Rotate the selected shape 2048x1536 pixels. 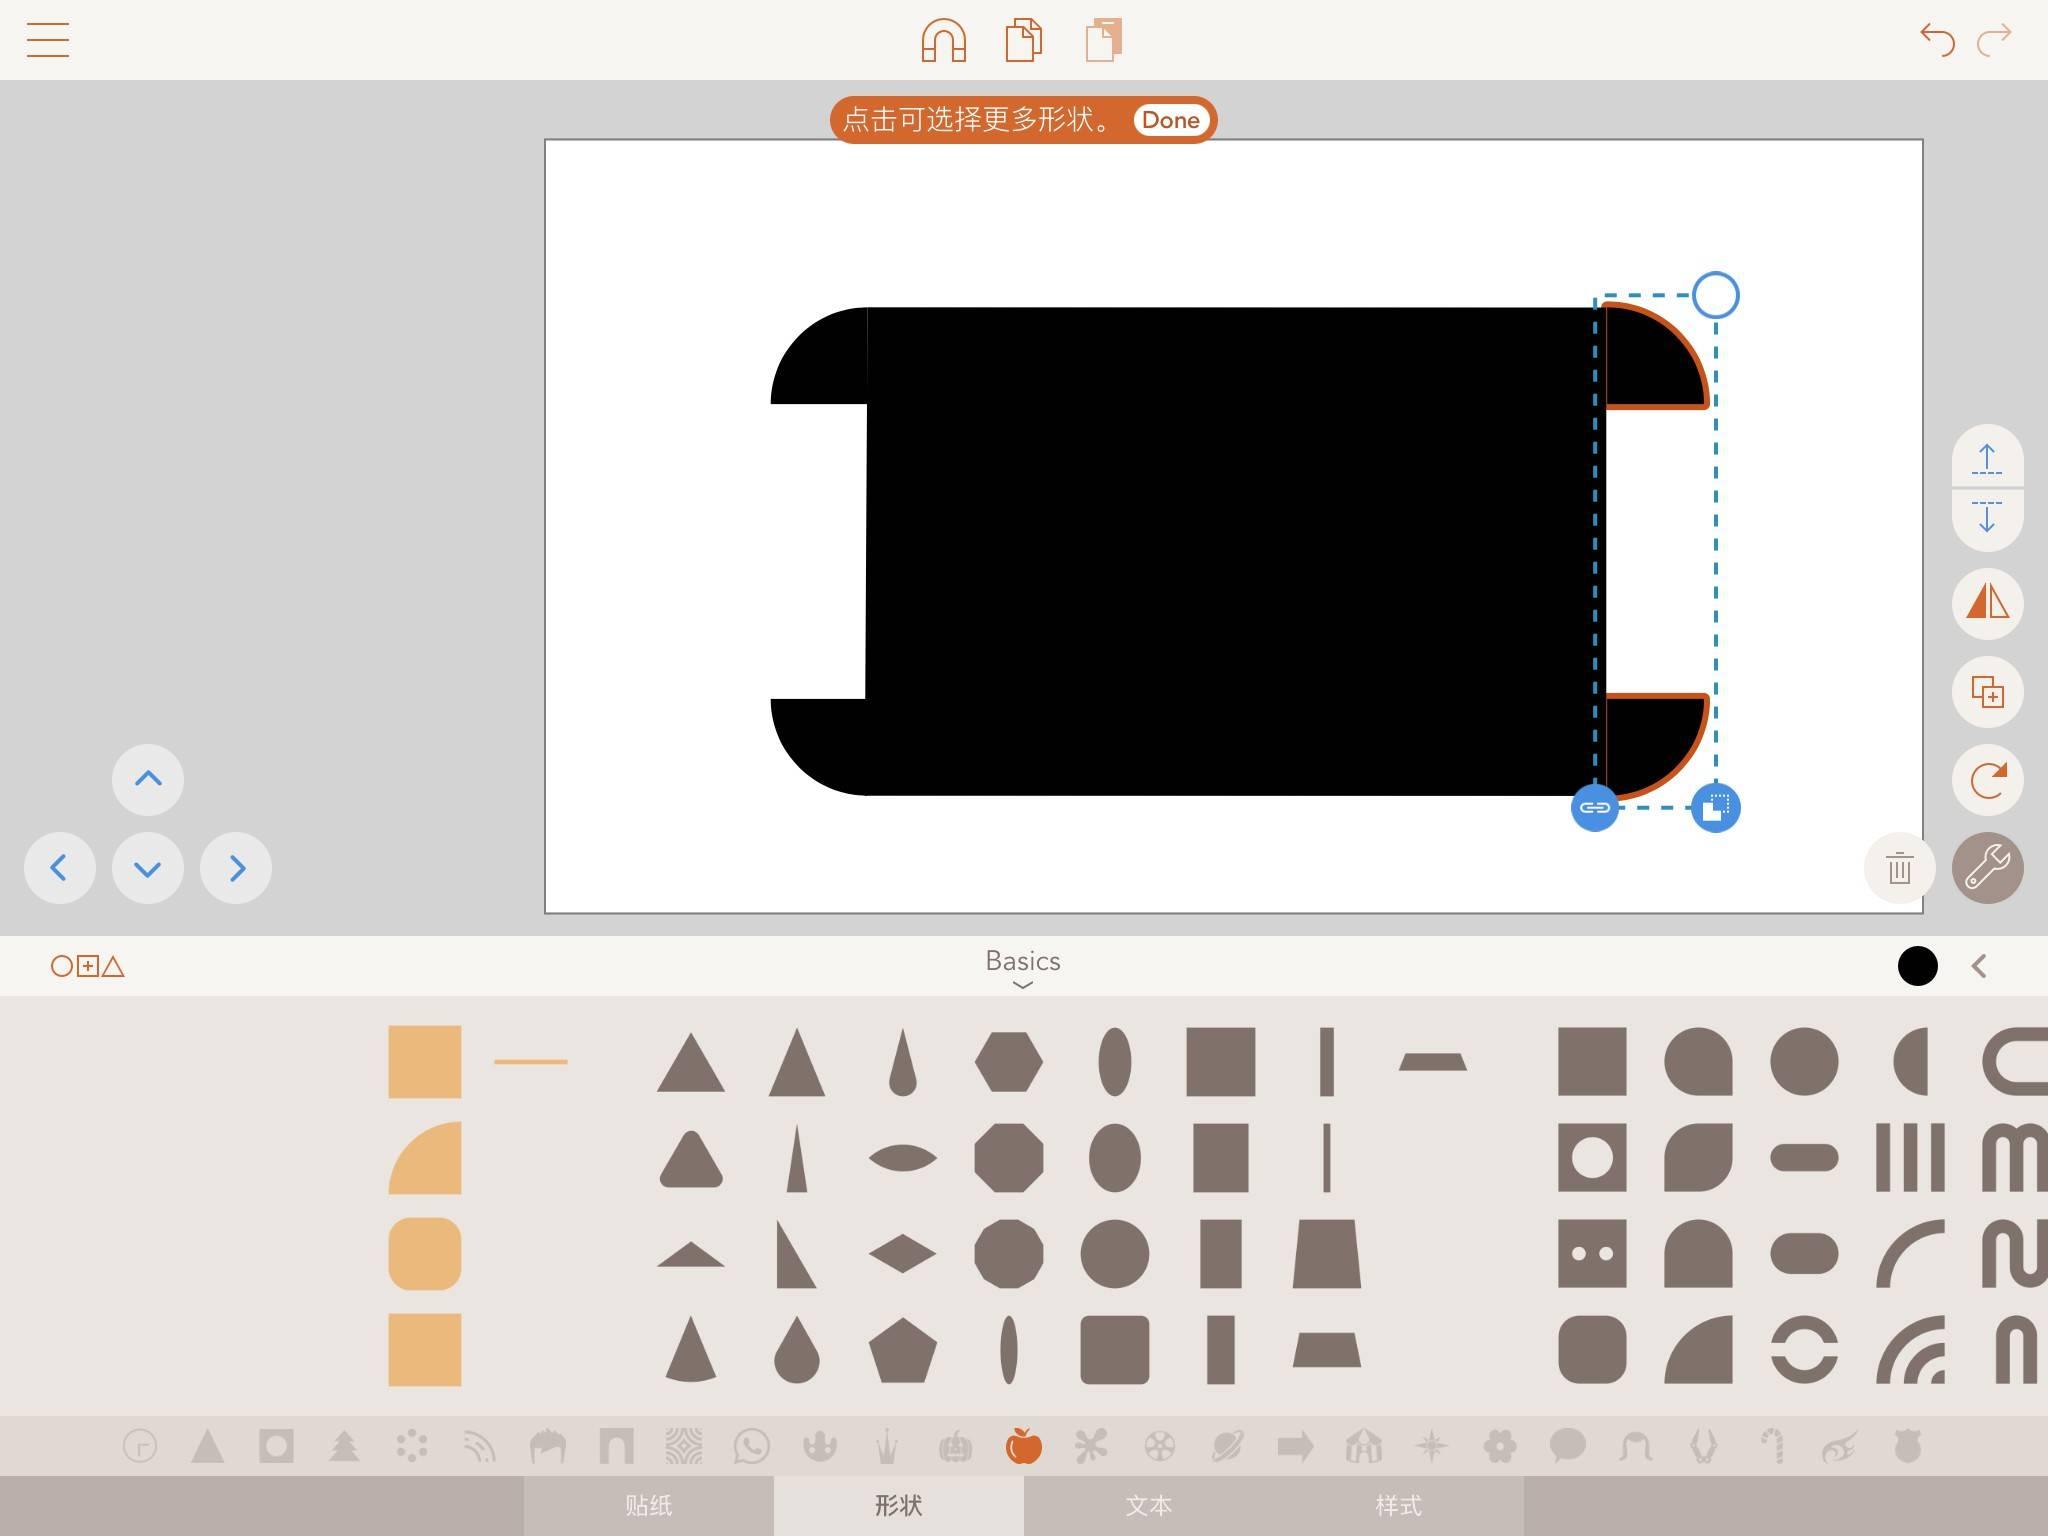point(1987,779)
